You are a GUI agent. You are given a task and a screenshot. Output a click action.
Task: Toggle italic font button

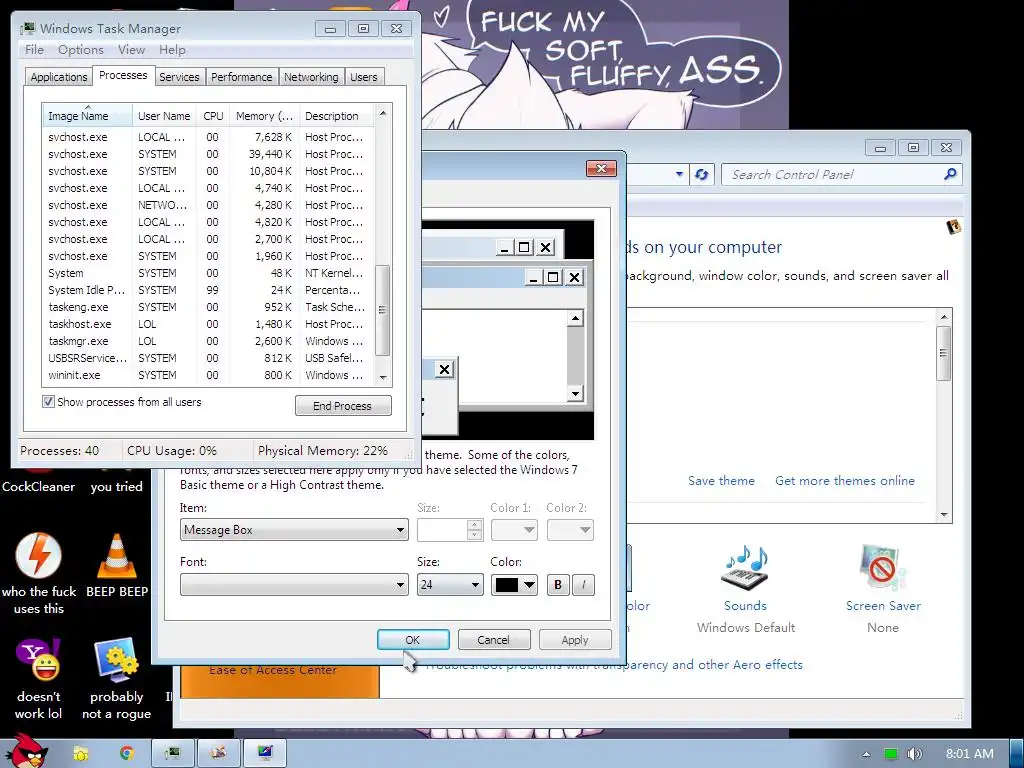583,584
